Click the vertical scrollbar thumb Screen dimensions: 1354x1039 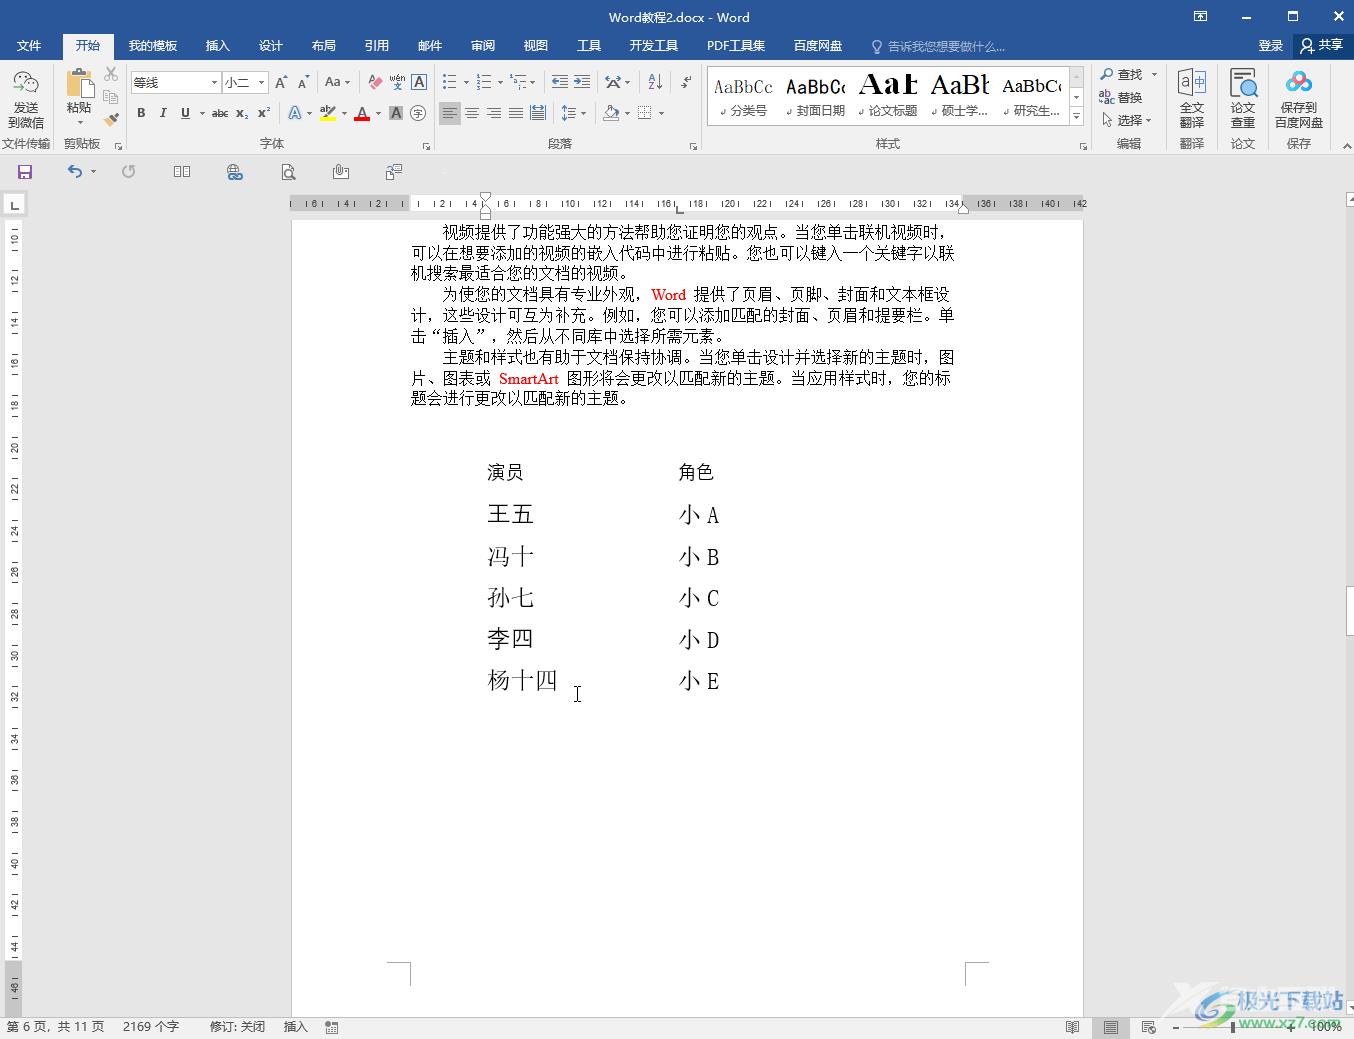click(x=1349, y=612)
